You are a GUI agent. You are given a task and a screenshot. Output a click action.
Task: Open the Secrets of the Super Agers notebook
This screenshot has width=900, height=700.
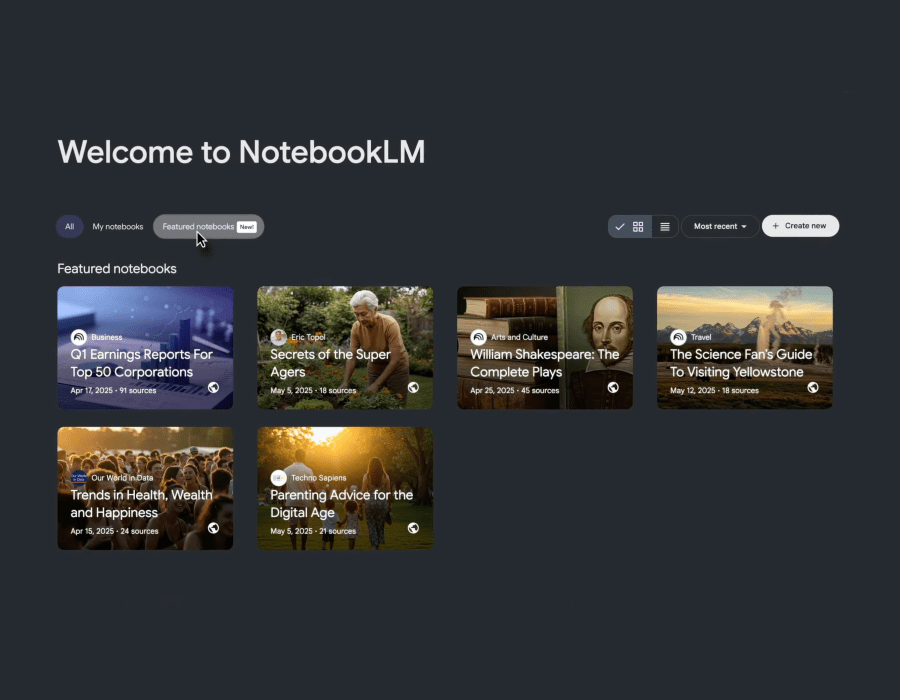(345, 348)
